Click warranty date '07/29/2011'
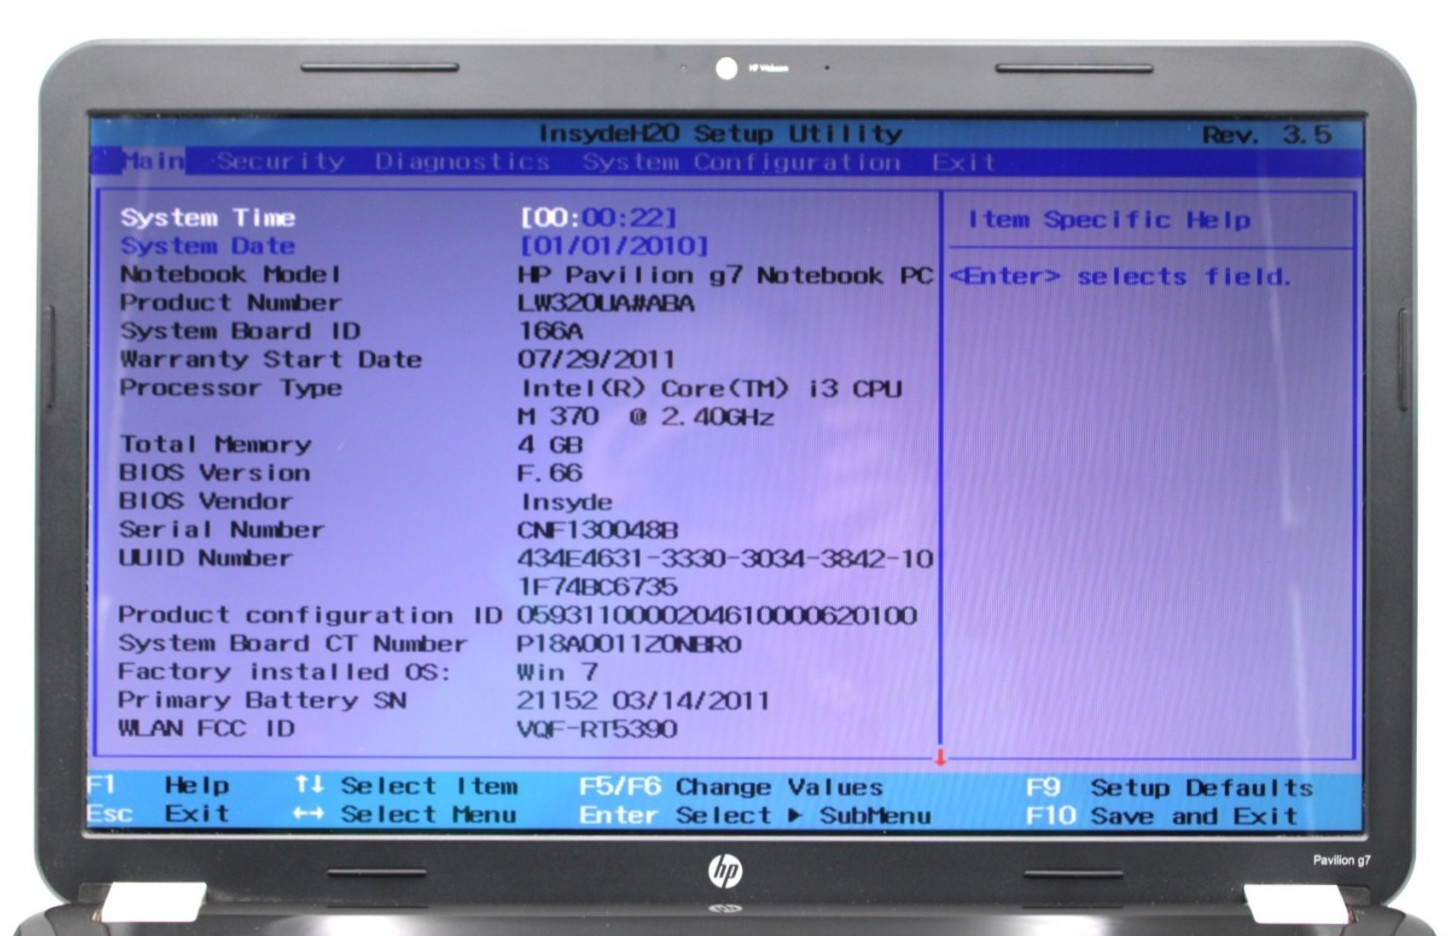 [x=597, y=359]
